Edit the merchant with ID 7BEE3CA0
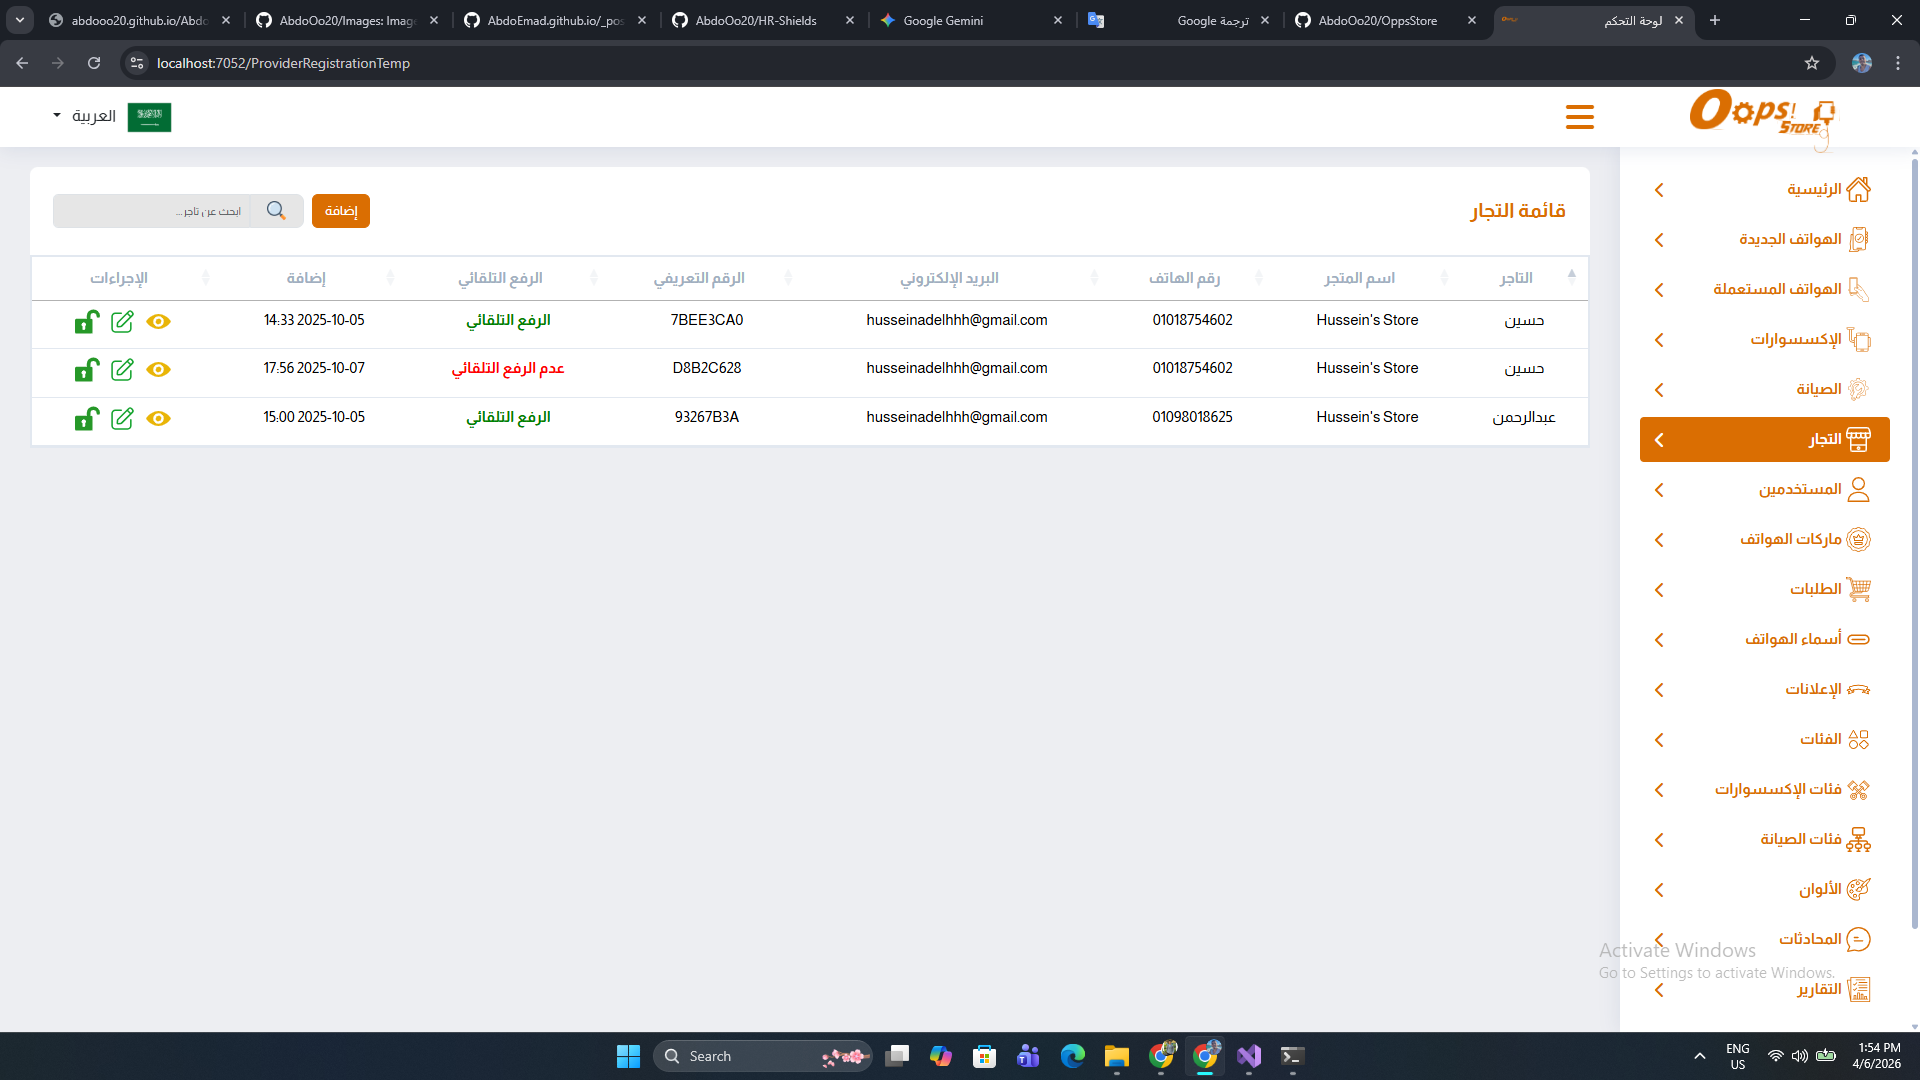 point(122,322)
